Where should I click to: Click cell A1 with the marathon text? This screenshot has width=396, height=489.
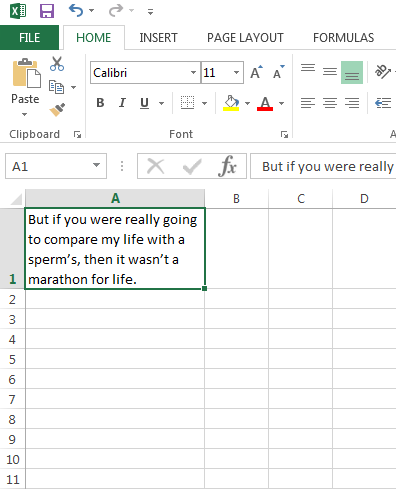pos(115,249)
